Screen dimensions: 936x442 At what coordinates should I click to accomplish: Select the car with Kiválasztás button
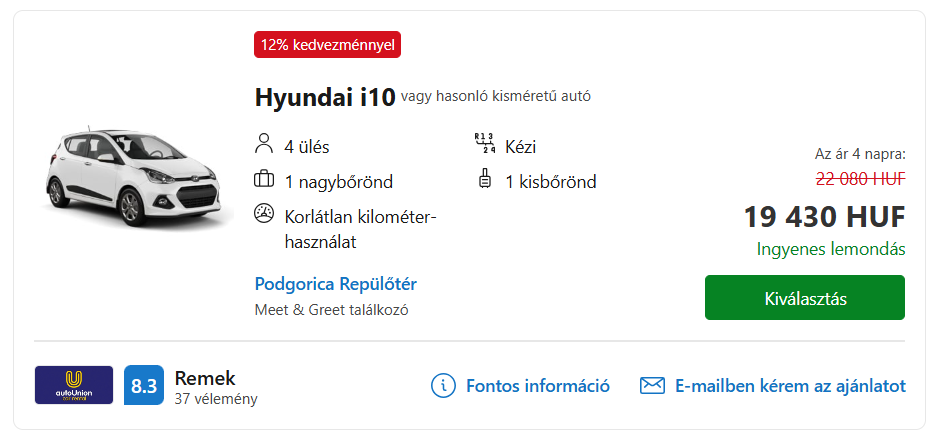click(805, 297)
